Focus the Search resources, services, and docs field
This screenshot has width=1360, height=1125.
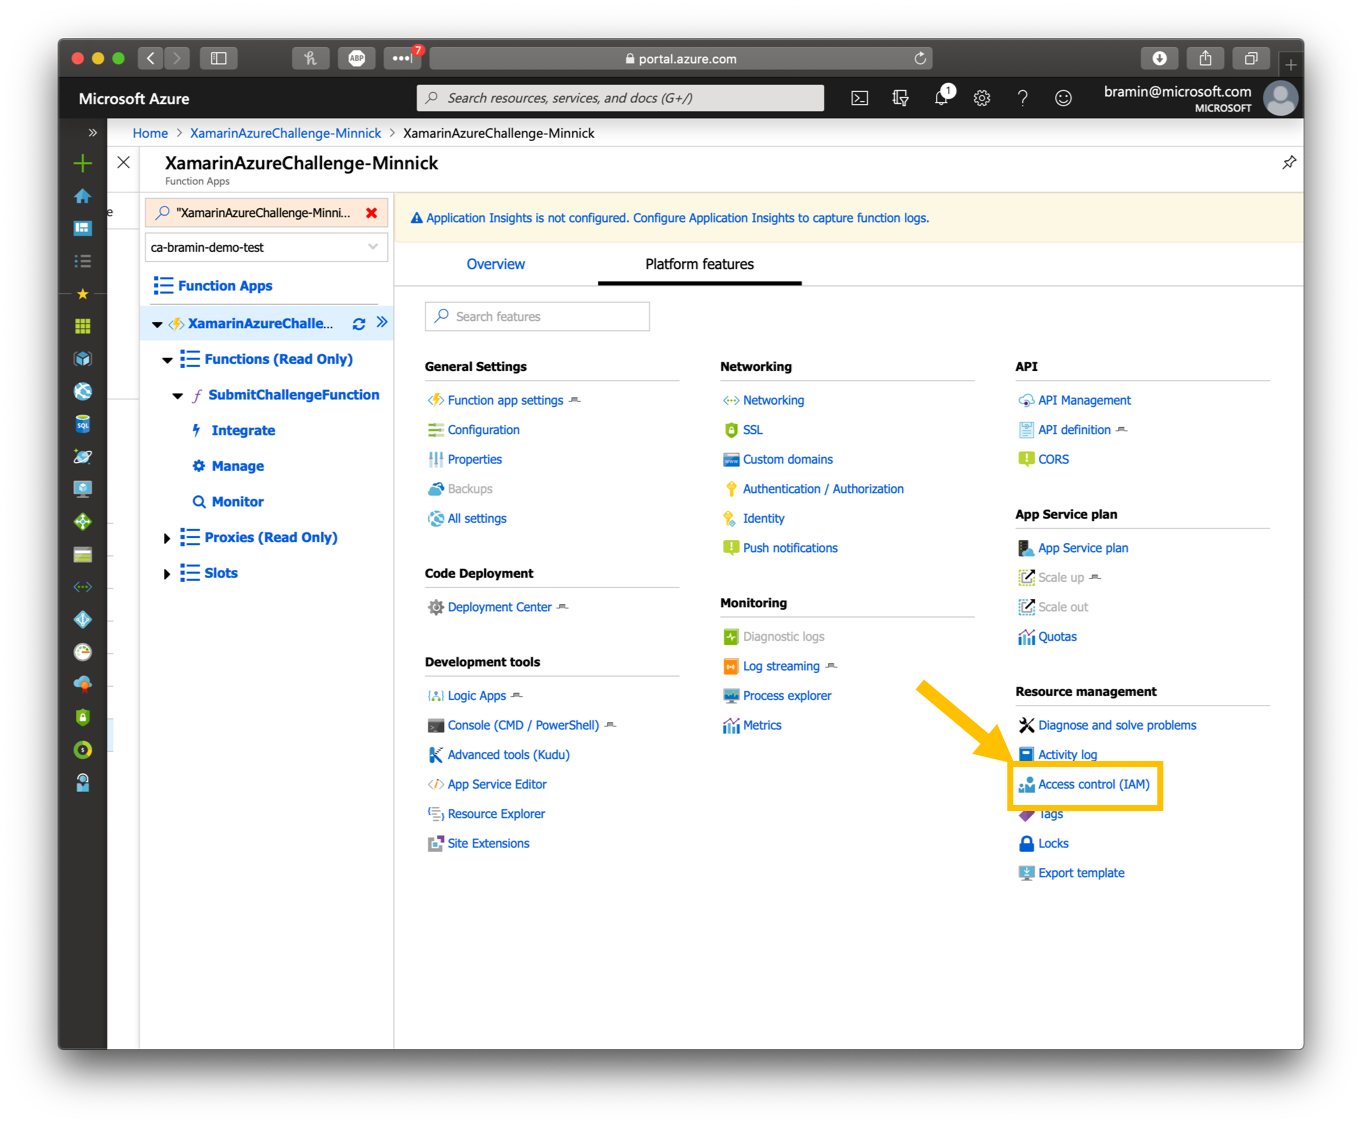point(620,98)
